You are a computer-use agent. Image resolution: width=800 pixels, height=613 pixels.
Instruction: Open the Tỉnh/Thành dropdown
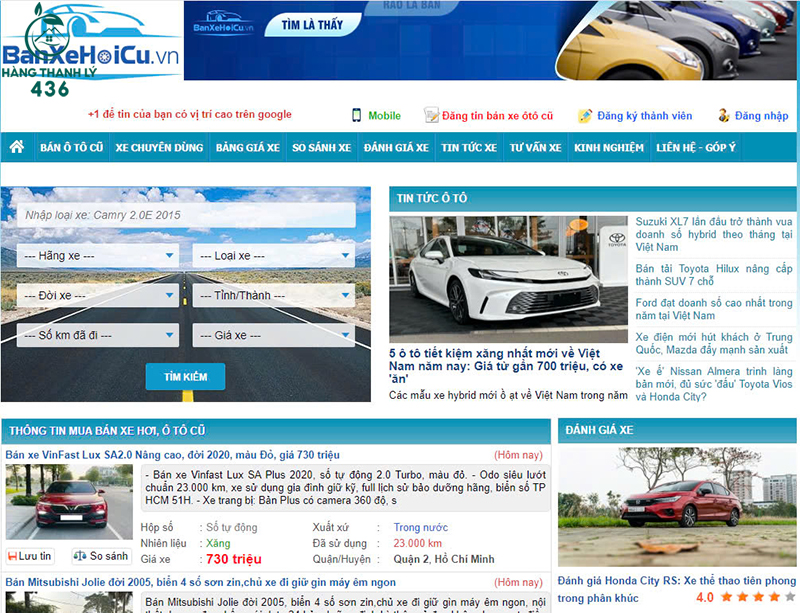click(x=273, y=296)
